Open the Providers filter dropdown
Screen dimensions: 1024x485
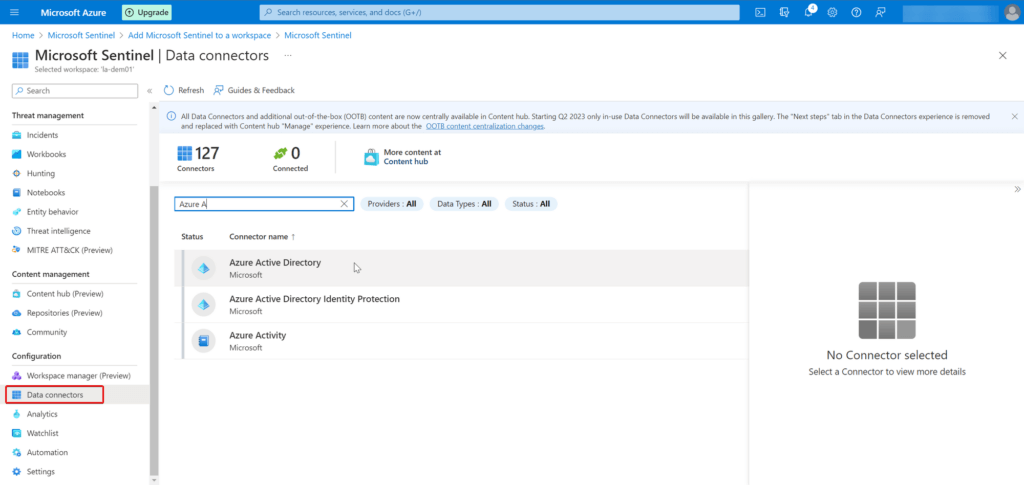click(x=392, y=204)
